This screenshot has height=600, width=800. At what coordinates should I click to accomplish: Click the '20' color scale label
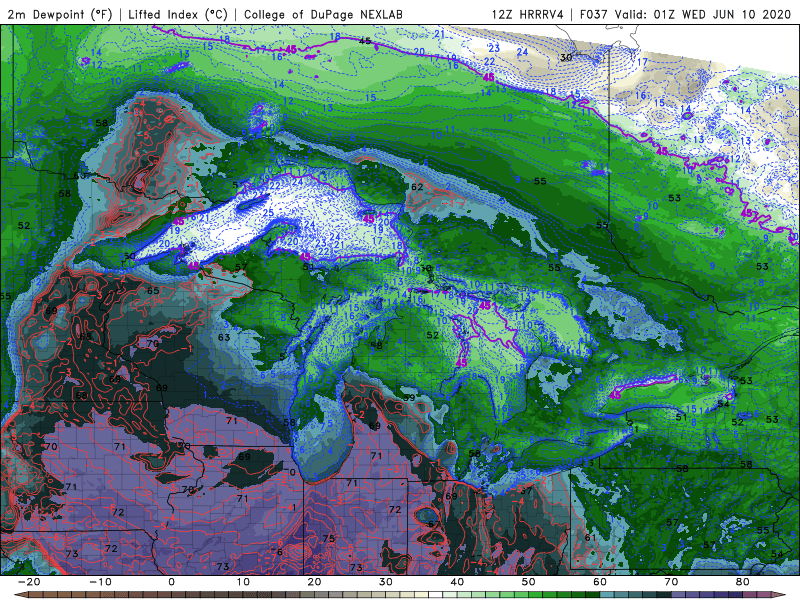(x=314, y=582)
